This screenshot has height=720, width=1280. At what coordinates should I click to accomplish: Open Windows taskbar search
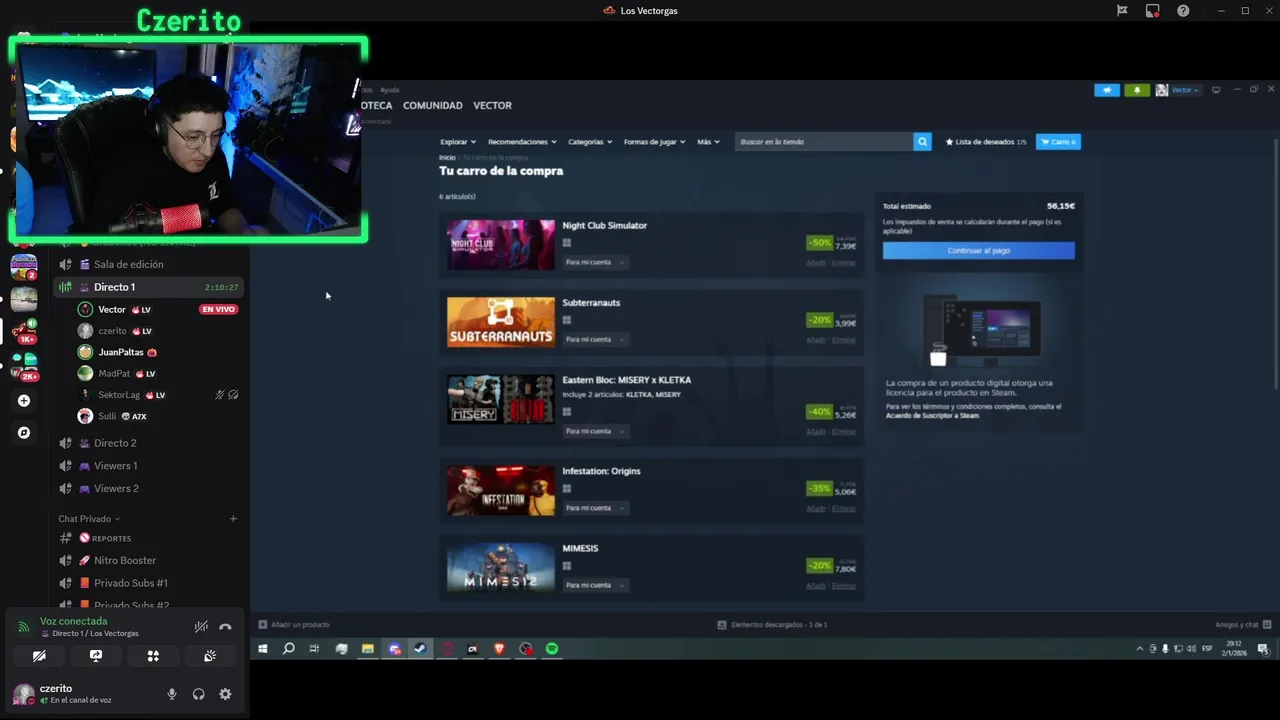point(289,649)
